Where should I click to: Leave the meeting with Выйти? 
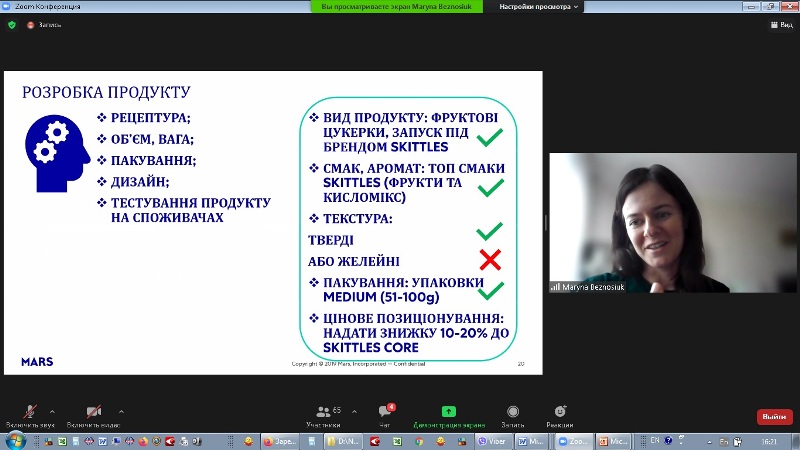pos(774,416)
